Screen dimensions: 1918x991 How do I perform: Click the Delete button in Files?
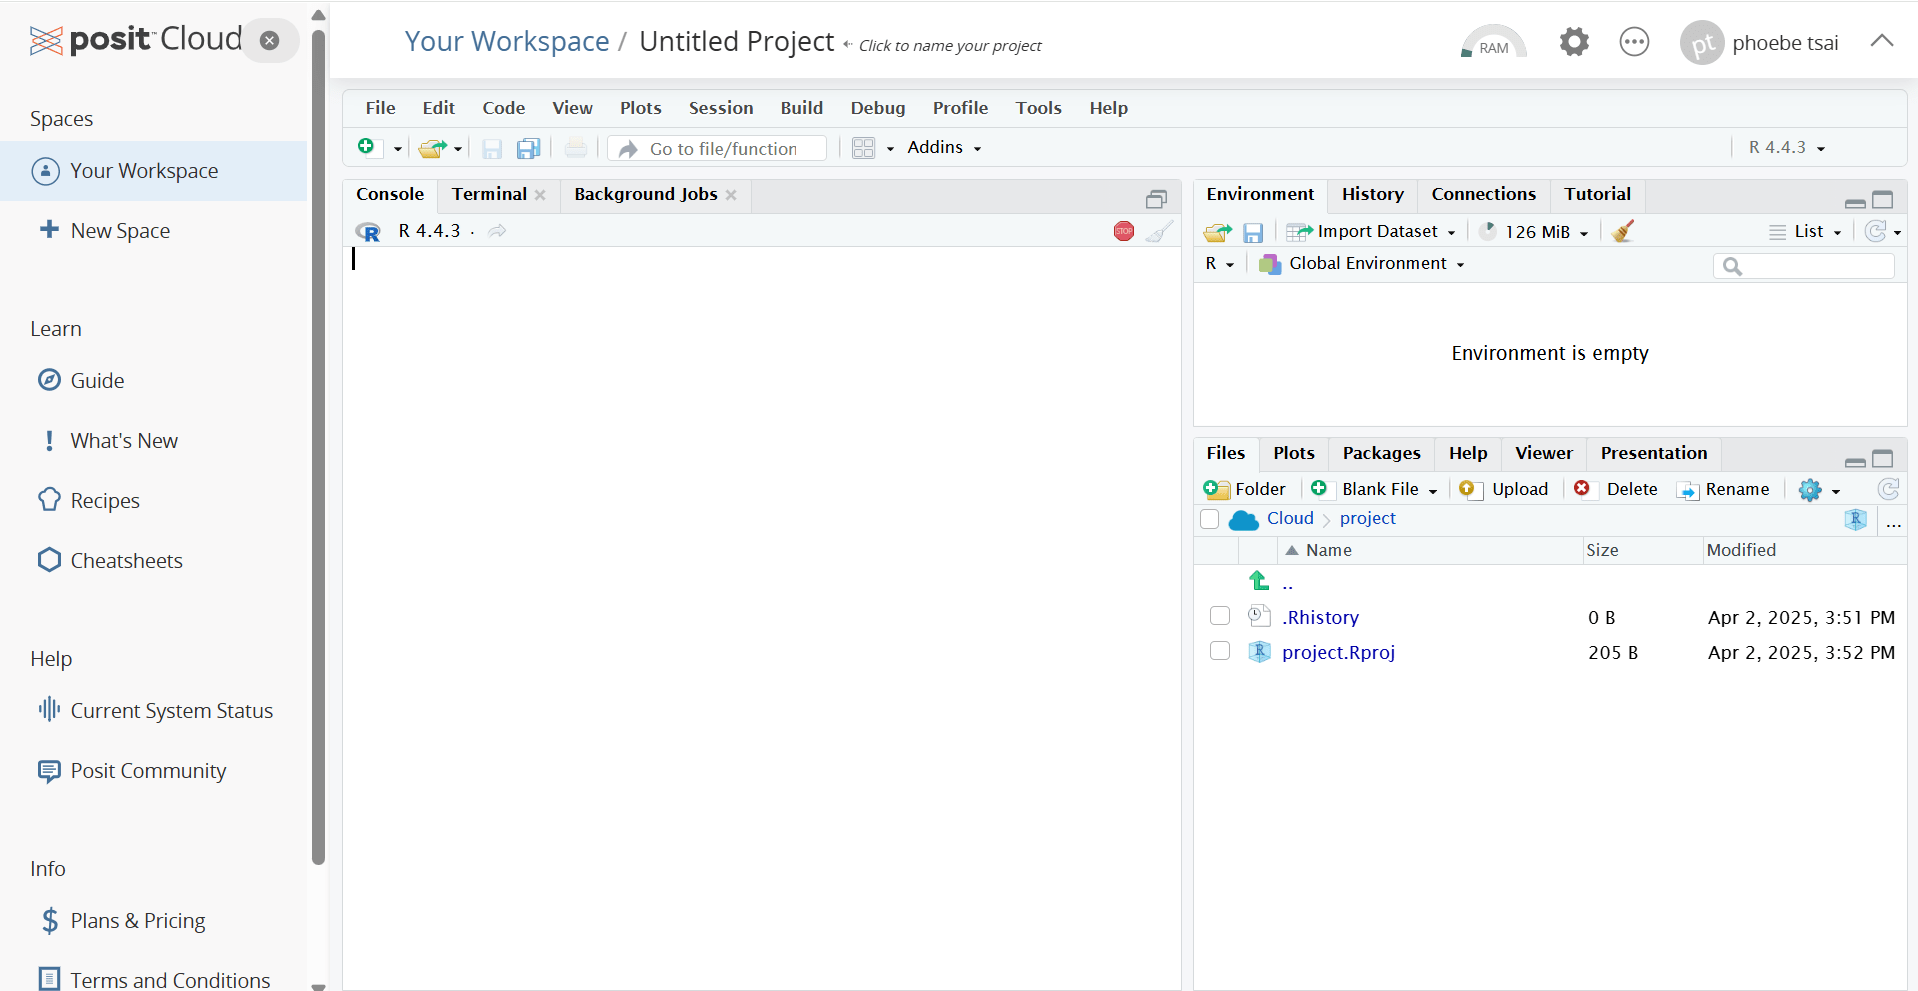[1615, 489]
